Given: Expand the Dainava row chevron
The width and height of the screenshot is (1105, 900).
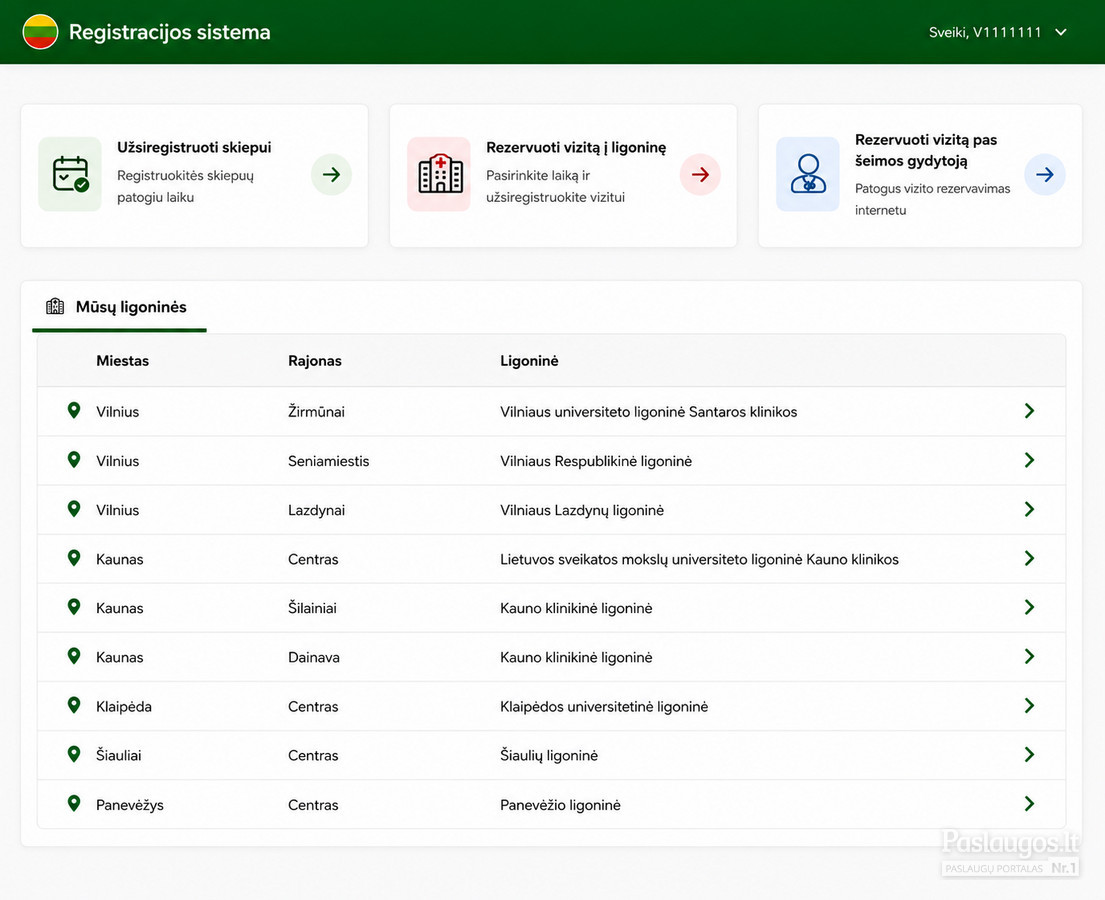Looking at the screenshot, I should click(1029, 656).
